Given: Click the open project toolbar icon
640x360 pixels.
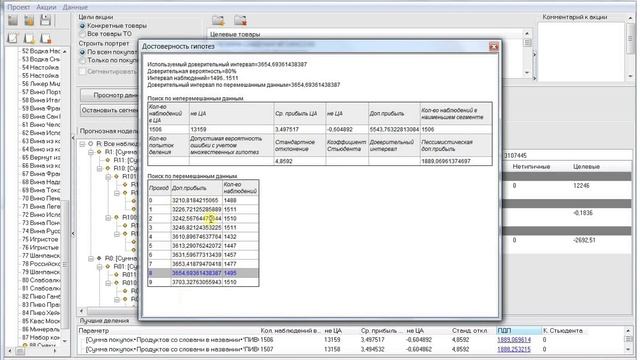Looking at the screenshot, I should click(29, 20).
